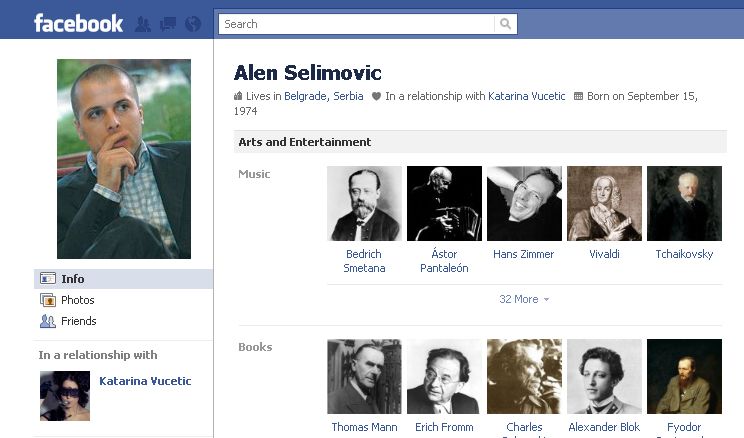This screenshot has height=438, width=744.
Task: Open the messages icon in top bar
Action: pyautogui.click(x=167, y=24)
